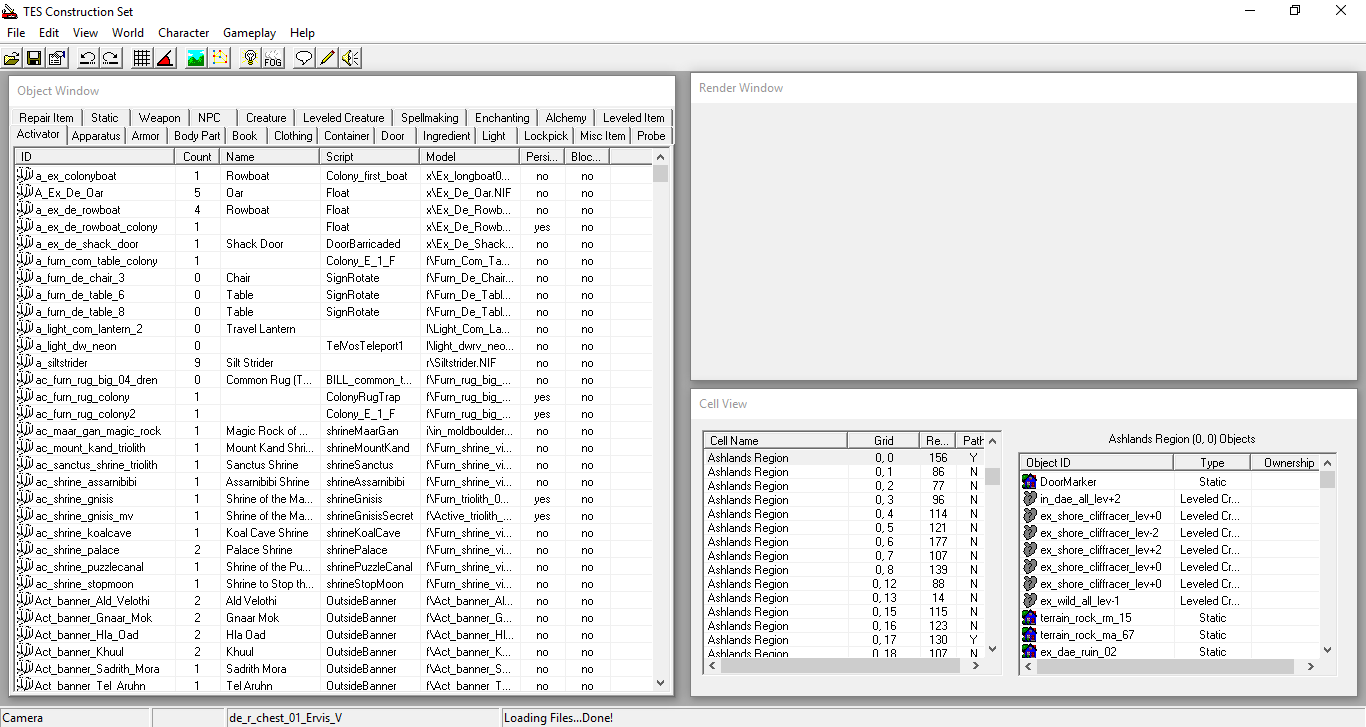Click the icon beside a_light_dw_neon
This screenshot has width=1366, height=727.
tap(25, 346)
